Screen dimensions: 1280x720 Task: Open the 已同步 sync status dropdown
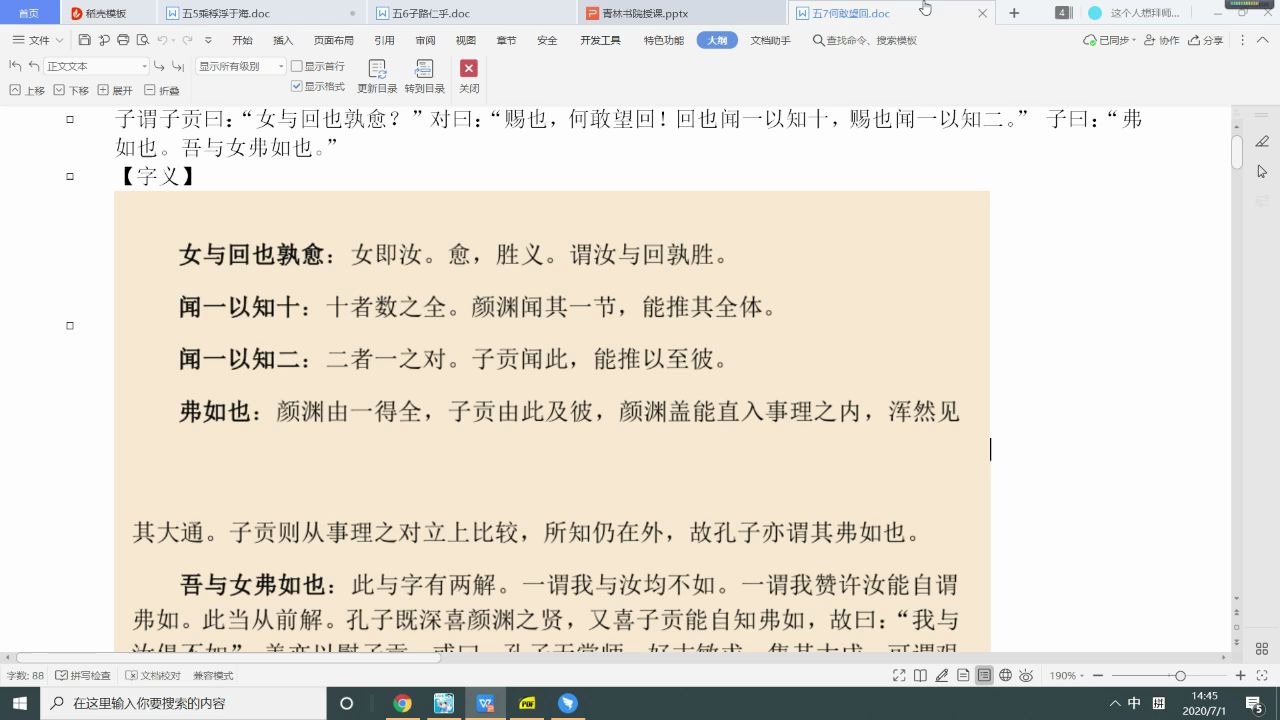(1110, 40)
